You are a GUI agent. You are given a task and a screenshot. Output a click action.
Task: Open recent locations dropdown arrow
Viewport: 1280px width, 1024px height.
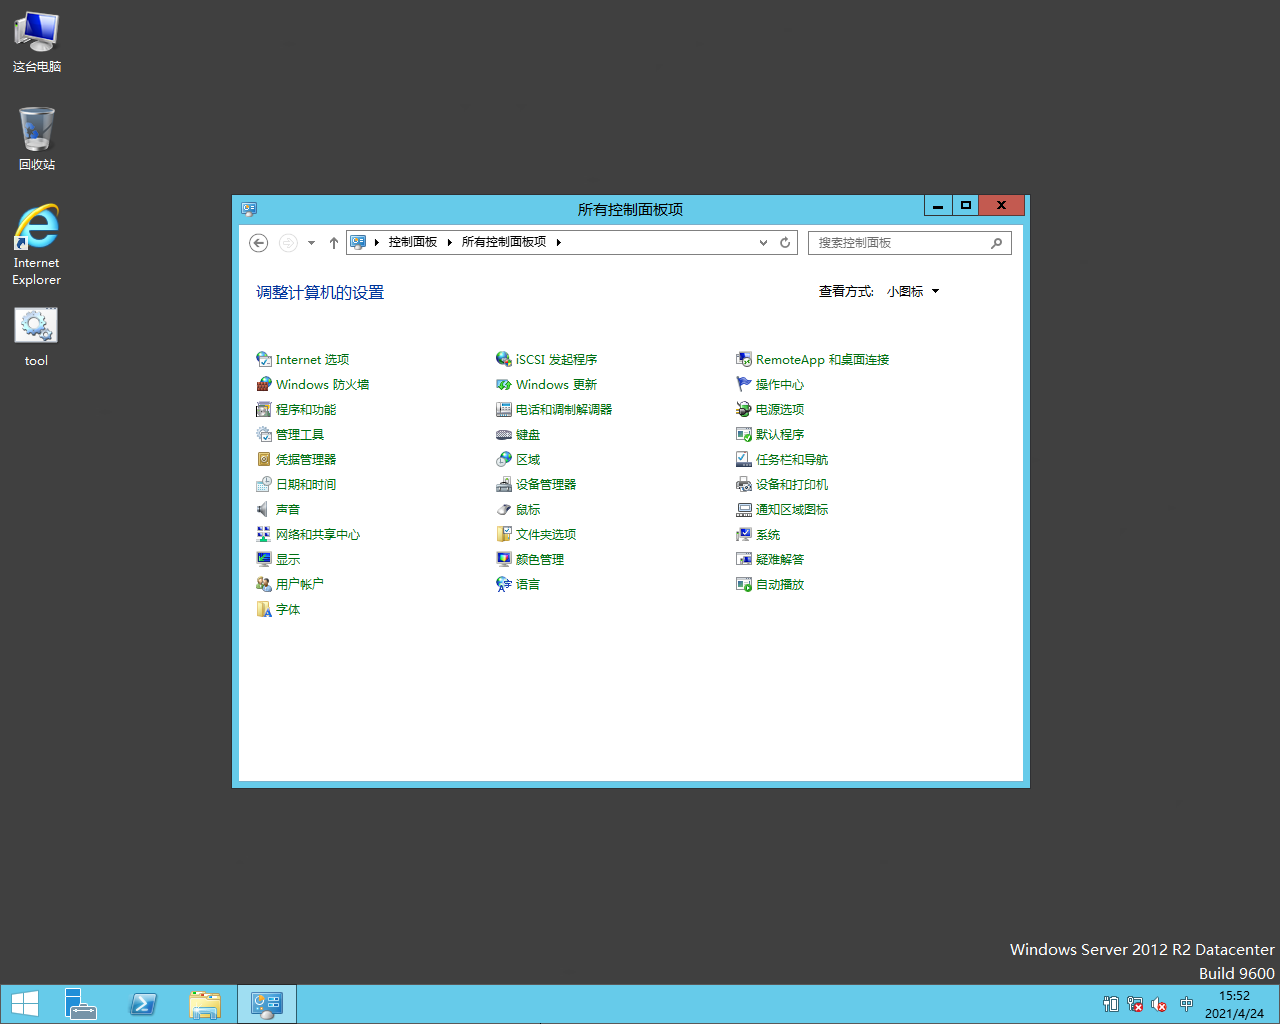click(311, 243)
